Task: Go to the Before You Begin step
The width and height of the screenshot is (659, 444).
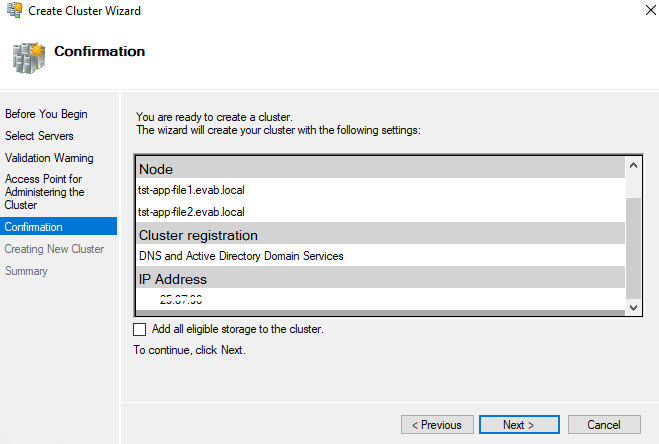Action: click(46, 114)
